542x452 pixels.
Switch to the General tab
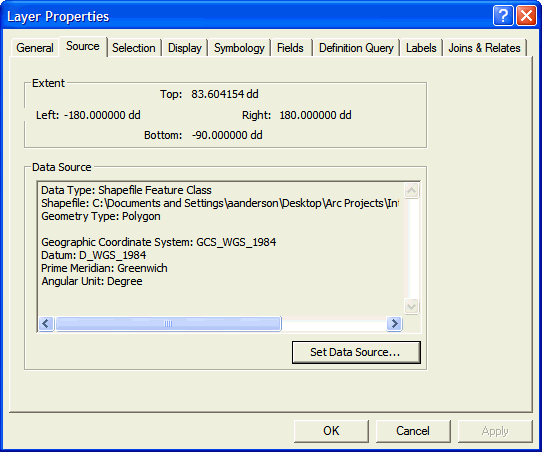[35, 48]
